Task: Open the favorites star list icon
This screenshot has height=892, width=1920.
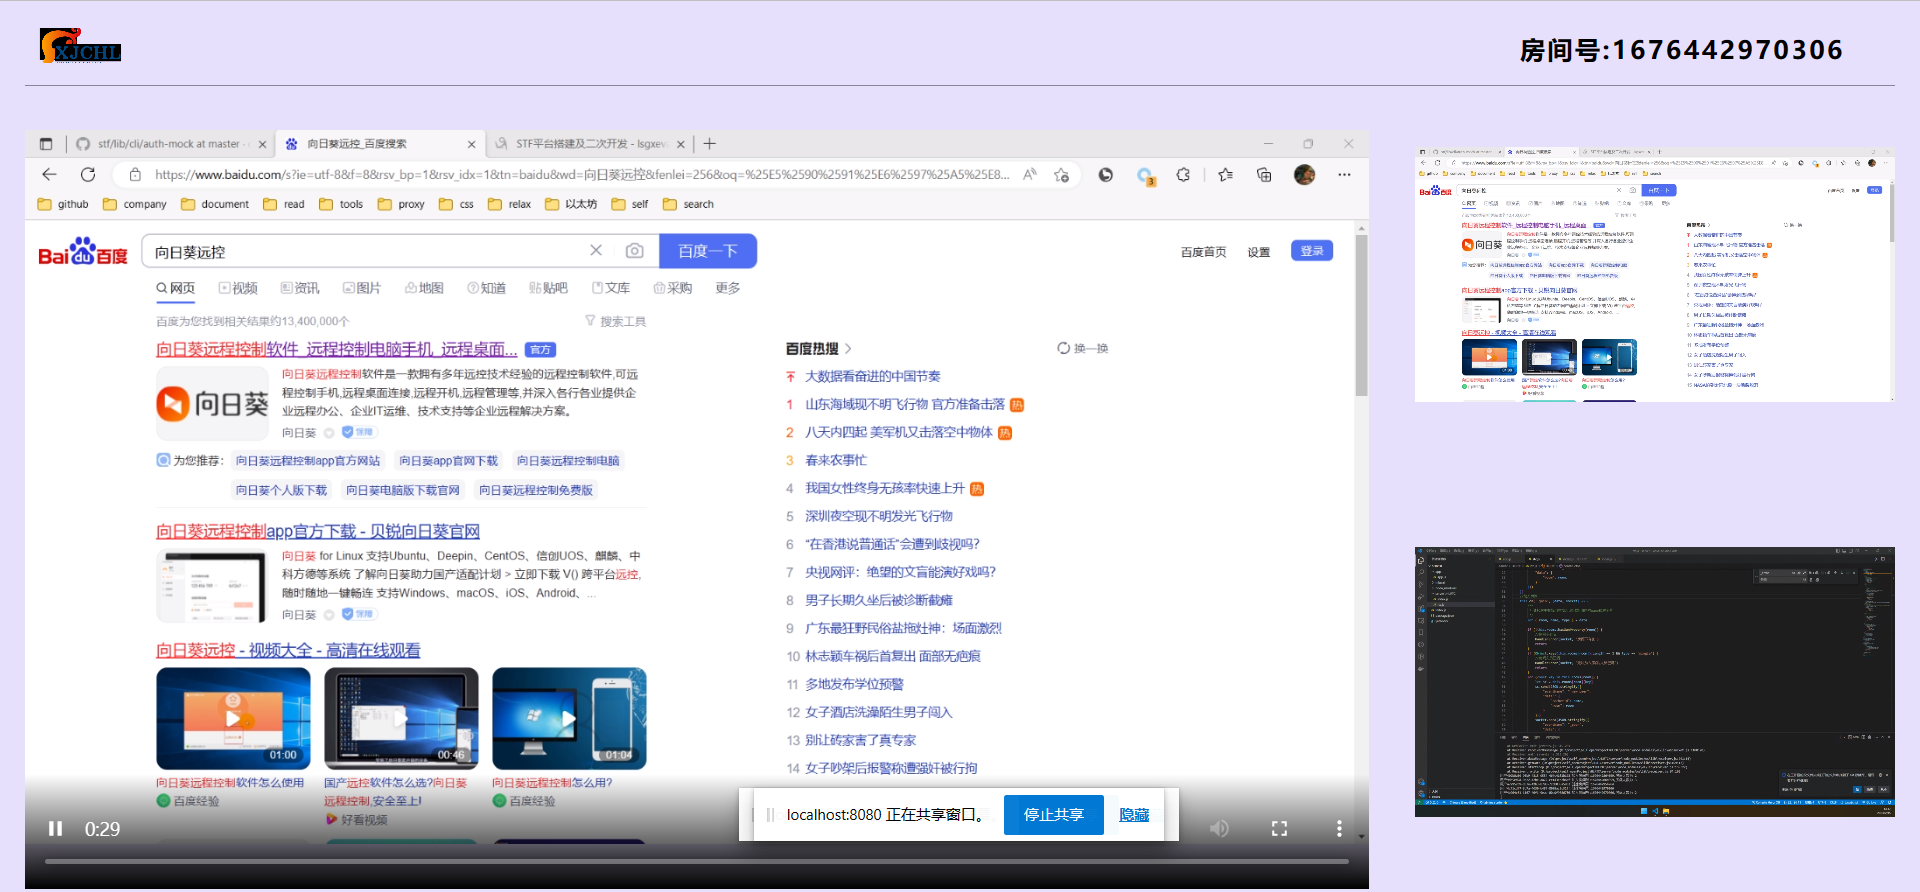Action: 1225,174
